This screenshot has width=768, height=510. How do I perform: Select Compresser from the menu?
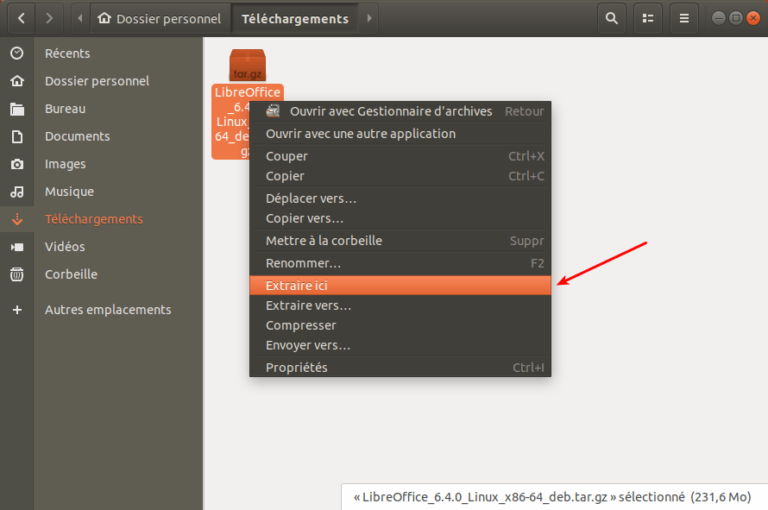click(400, 325)
